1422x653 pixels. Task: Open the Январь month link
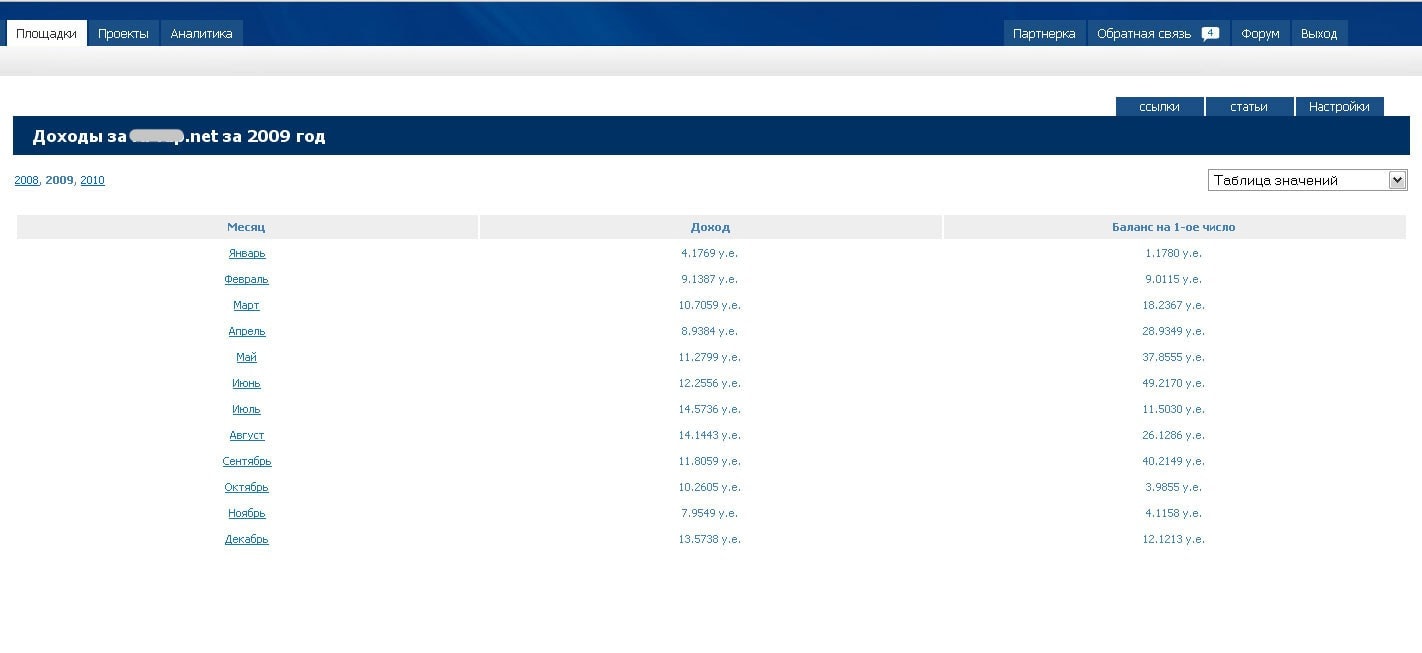coord(247,253)
